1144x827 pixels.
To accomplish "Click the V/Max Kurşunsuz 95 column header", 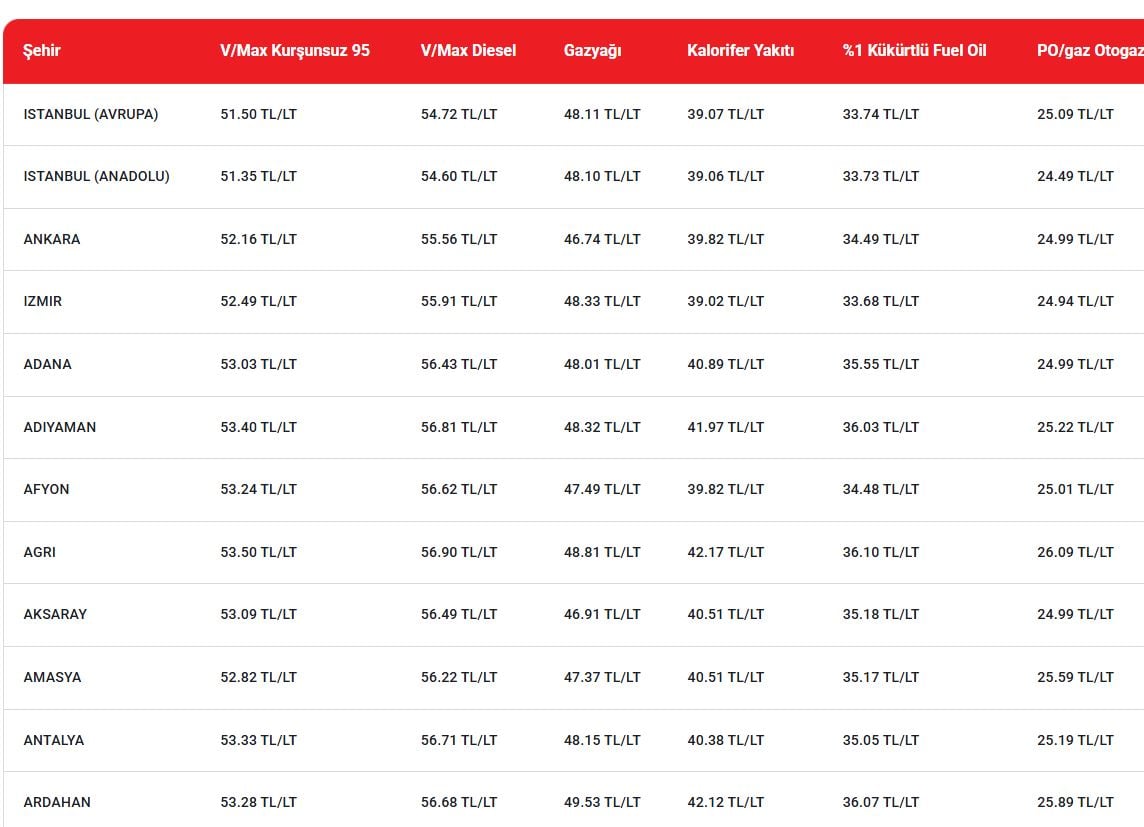I will pyautogui.click(x=295, y=50).
